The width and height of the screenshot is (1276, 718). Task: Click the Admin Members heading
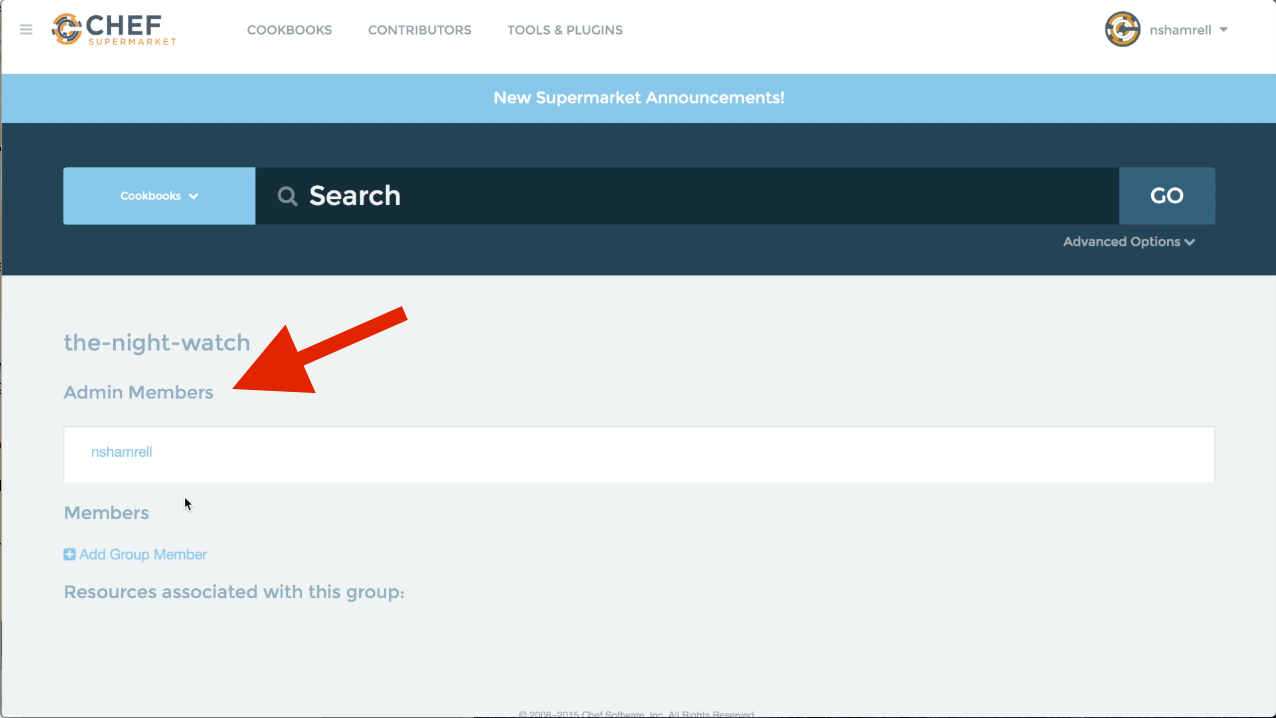[138, 393]
